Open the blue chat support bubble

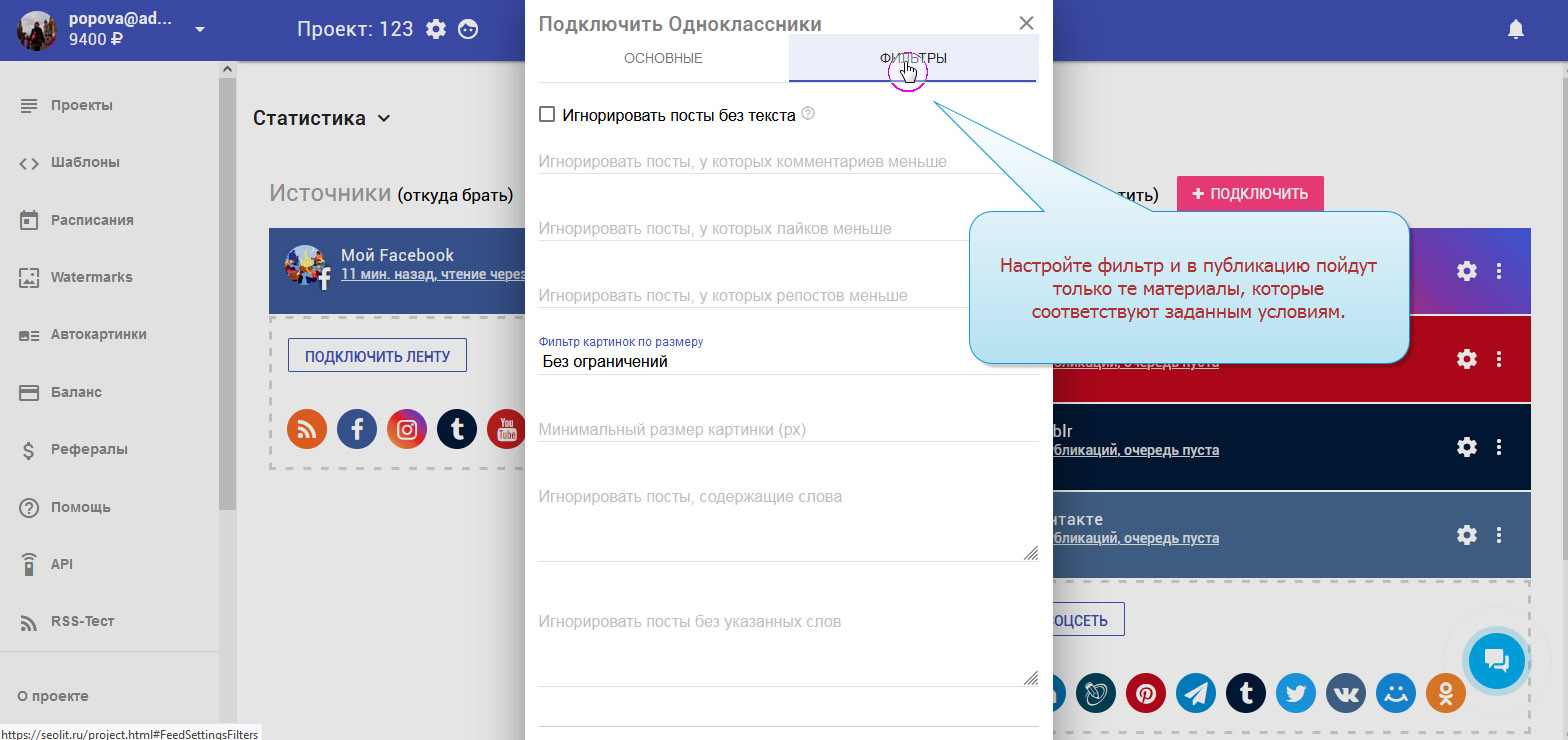1496,660
